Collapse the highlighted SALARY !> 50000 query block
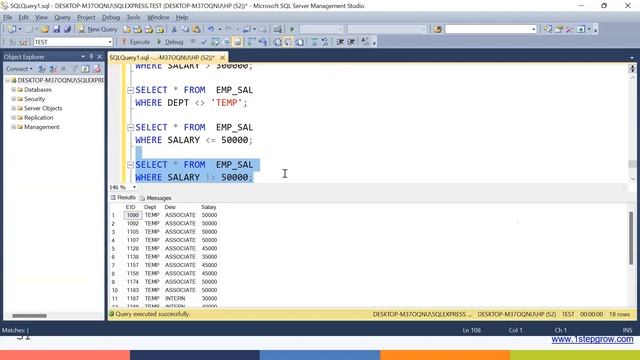Screen dimensions: 640x360 (x=130, y=165)
